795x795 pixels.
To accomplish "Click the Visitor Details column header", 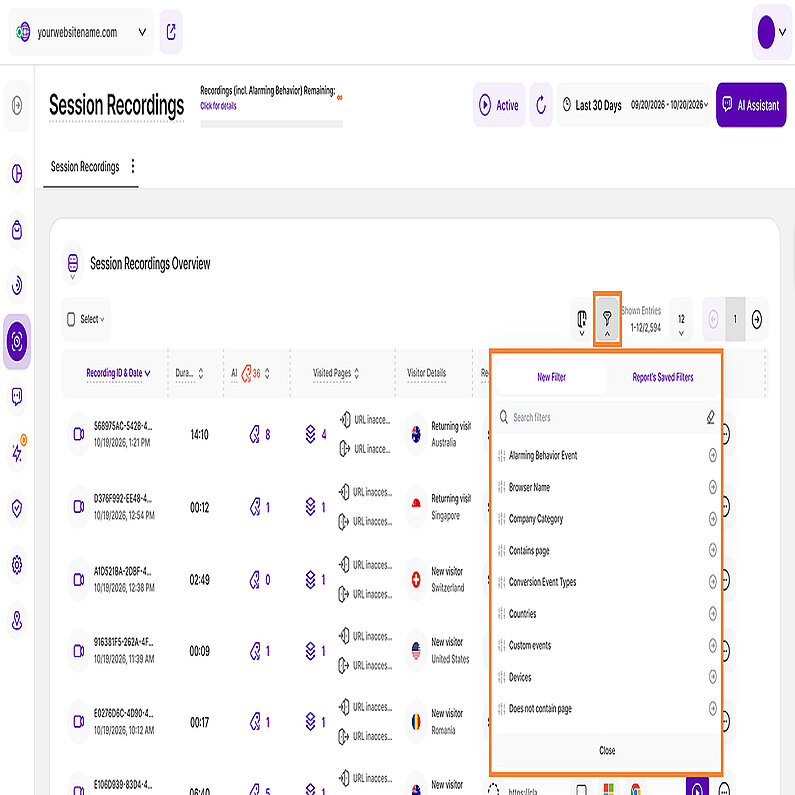I will click(426, 373).
